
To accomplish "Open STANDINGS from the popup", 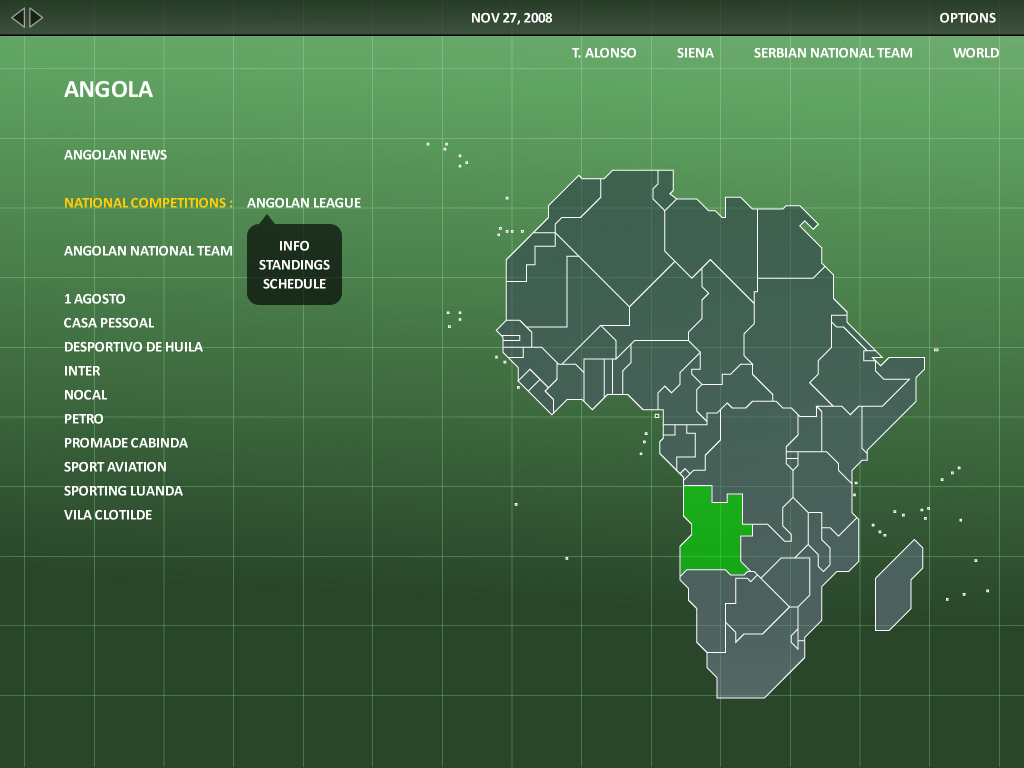I will pyautogui.click(x=293, y=264).
